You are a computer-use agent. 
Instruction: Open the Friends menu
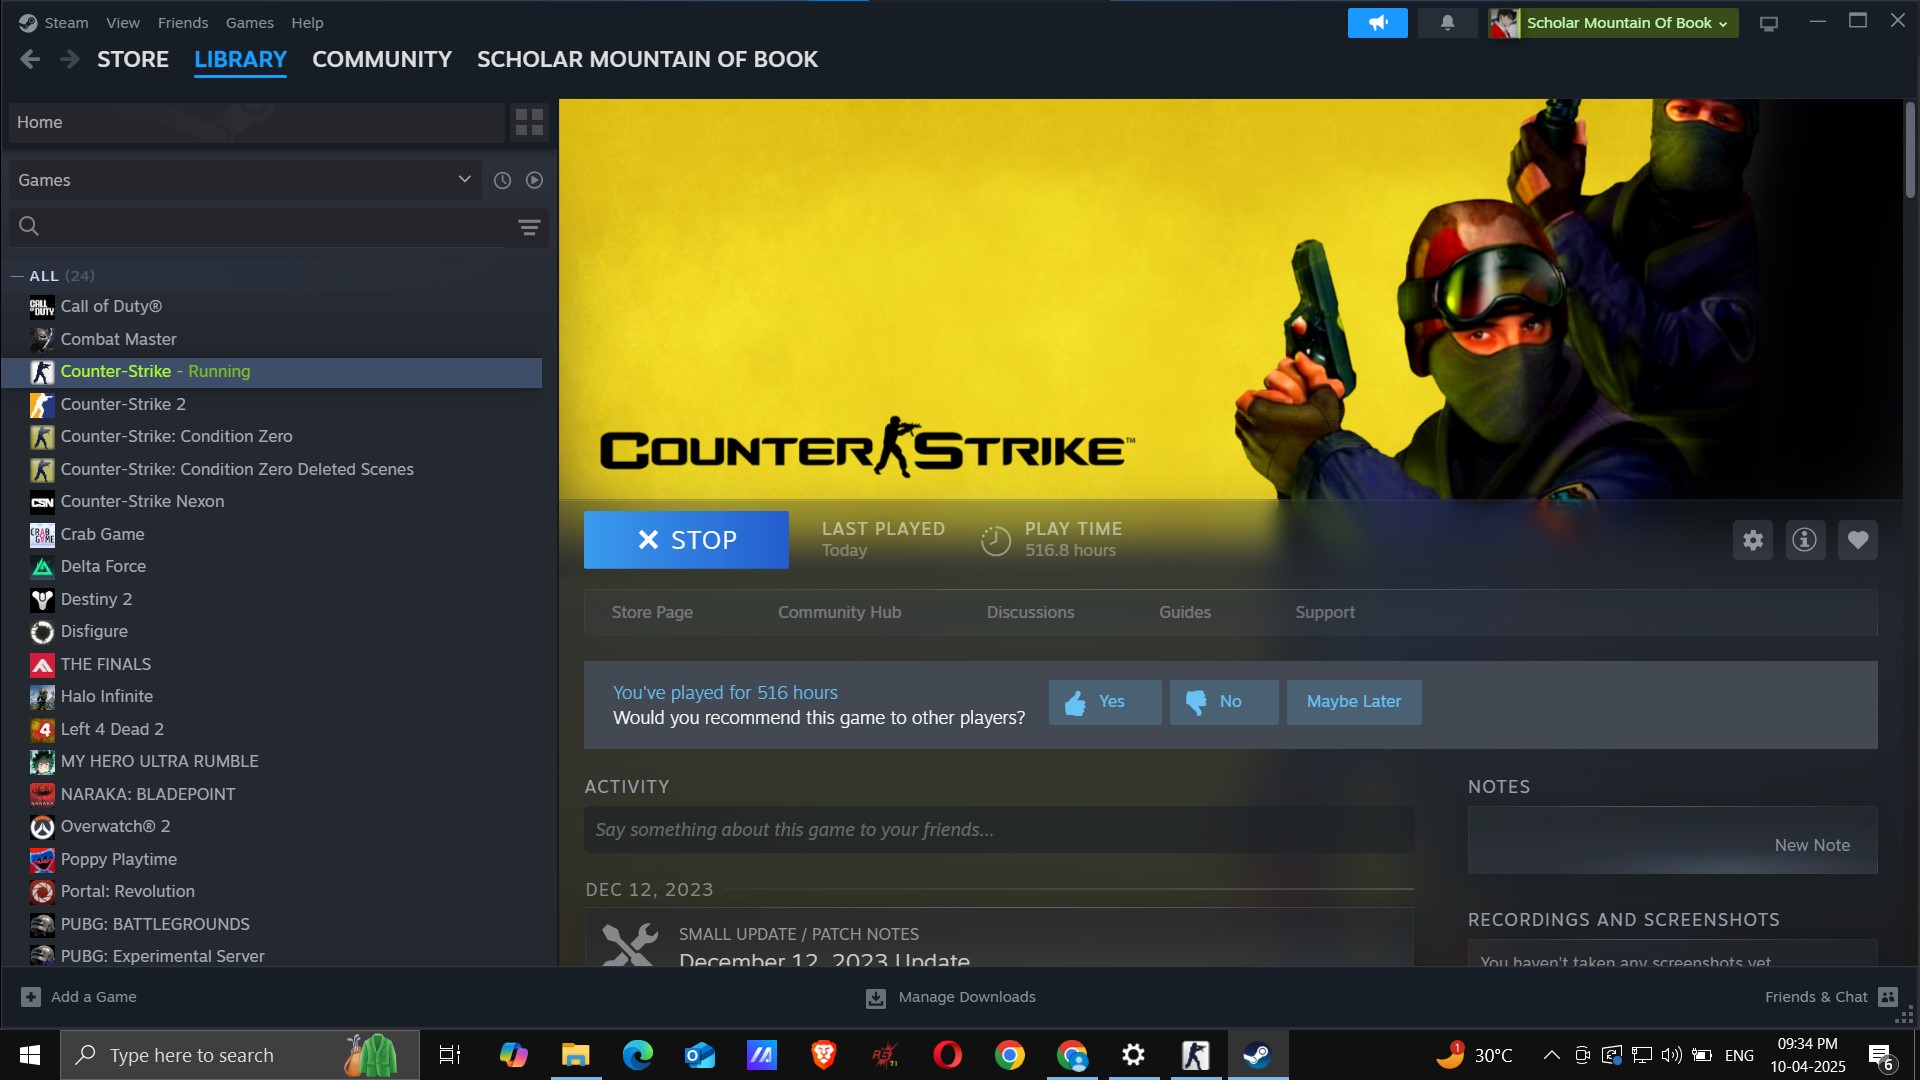point(183,22)
